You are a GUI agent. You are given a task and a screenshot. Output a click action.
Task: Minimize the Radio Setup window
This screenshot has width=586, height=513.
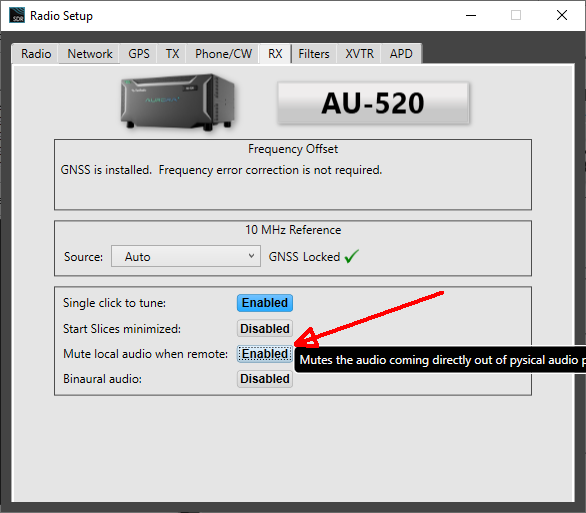point(471,15)
